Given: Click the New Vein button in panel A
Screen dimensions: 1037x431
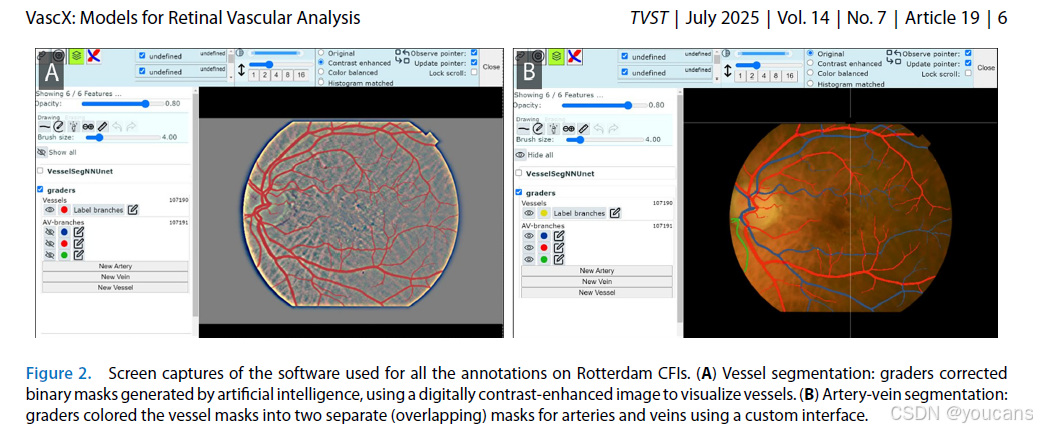Looking at the screenshot, I should point(115,276).
